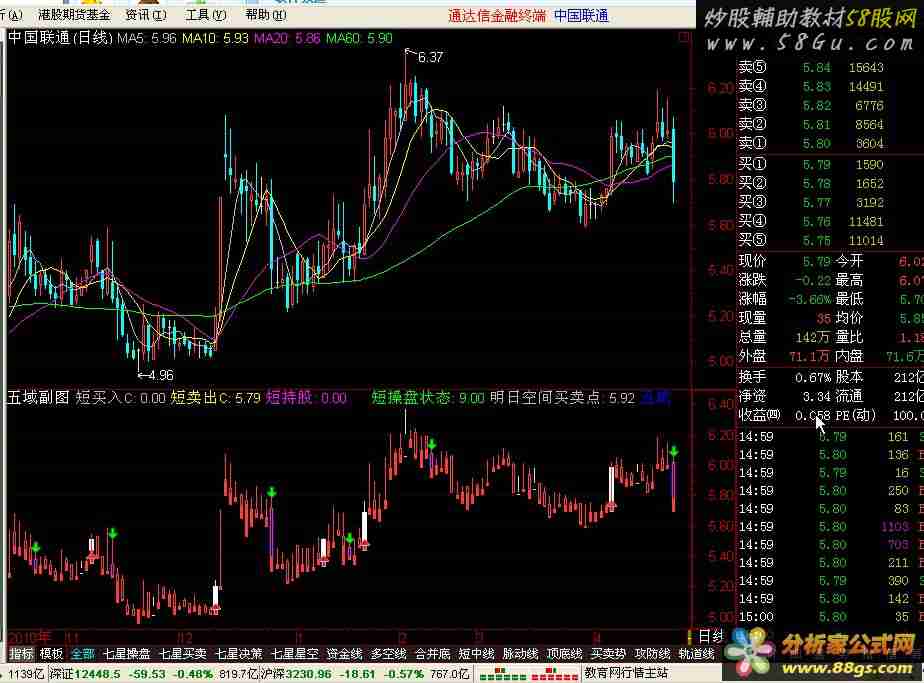The image size is (924, 683).
Task: Select the 合并底 indicator tab
Action: [x=433, y=654]
